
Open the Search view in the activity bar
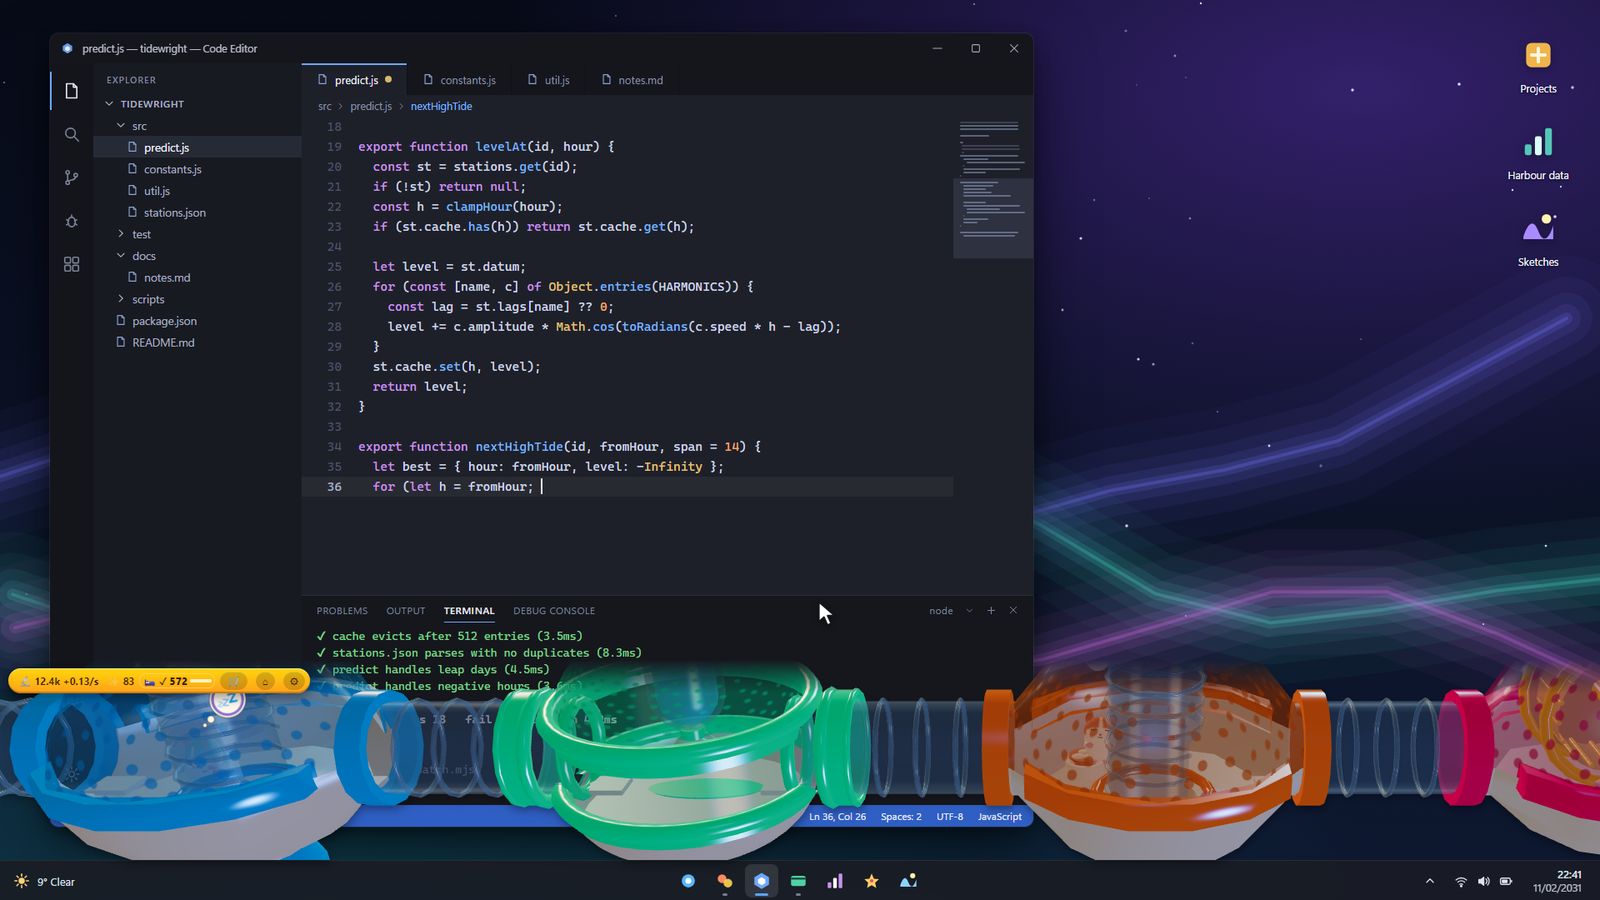[71, 134]
